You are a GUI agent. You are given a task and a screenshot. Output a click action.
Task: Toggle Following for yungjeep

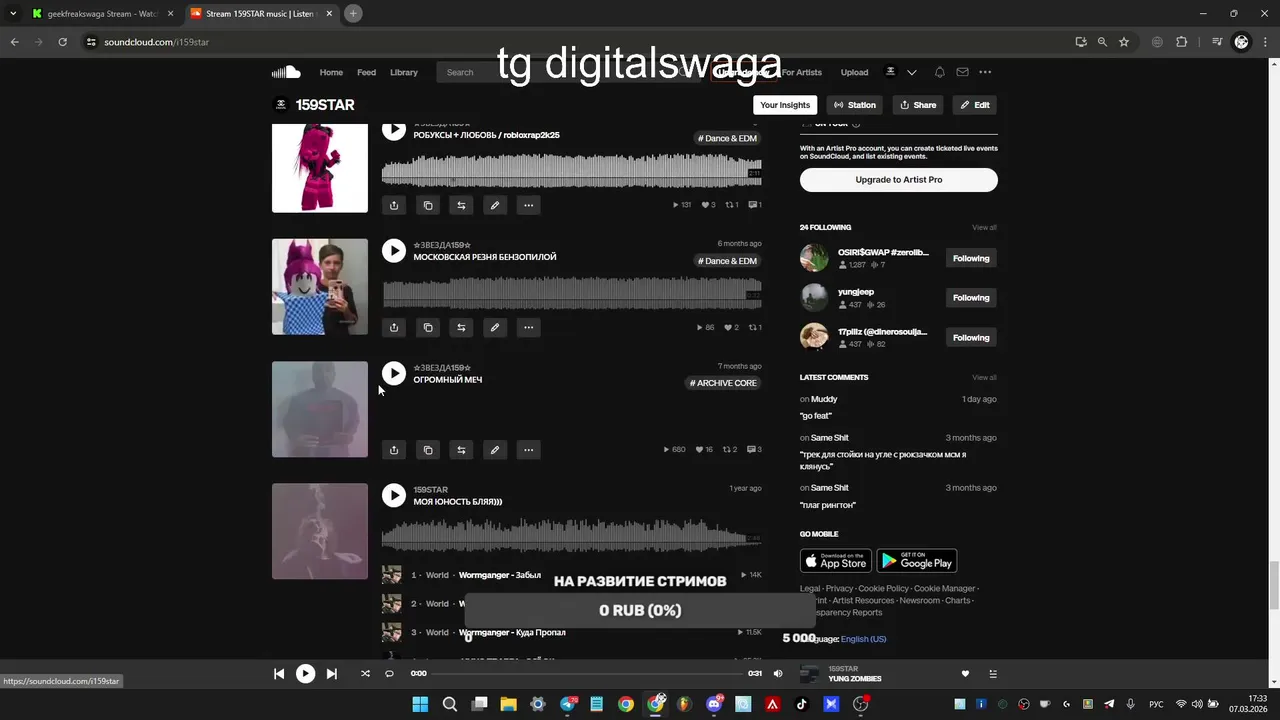971,298
